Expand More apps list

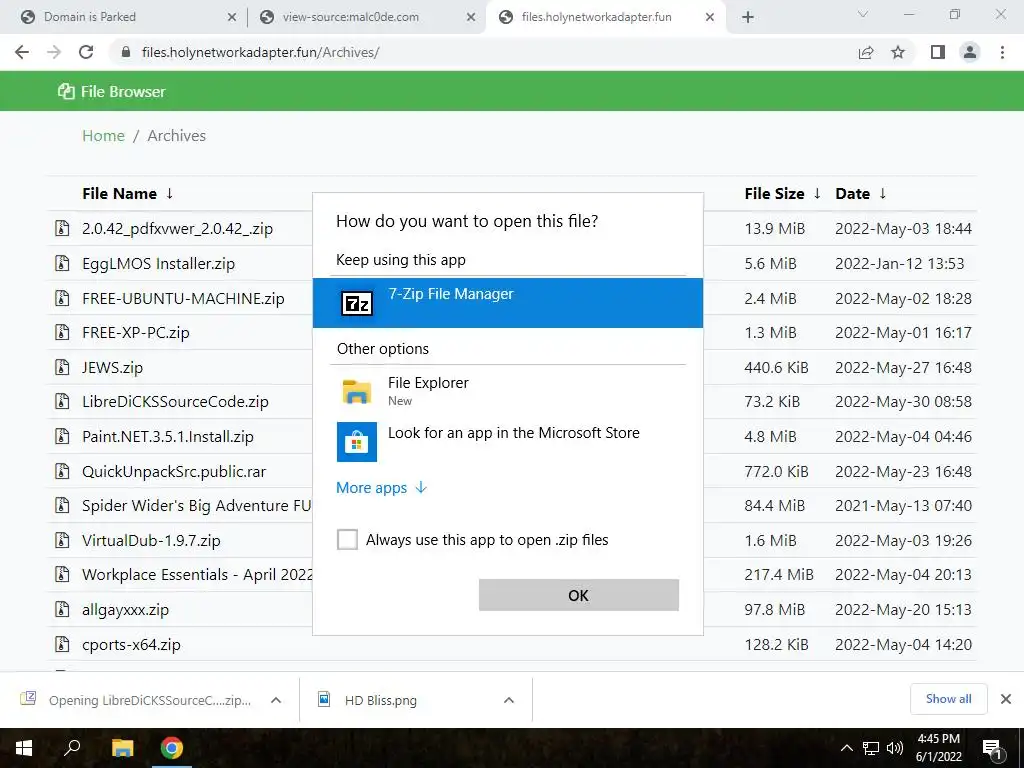tap(381, 488)
